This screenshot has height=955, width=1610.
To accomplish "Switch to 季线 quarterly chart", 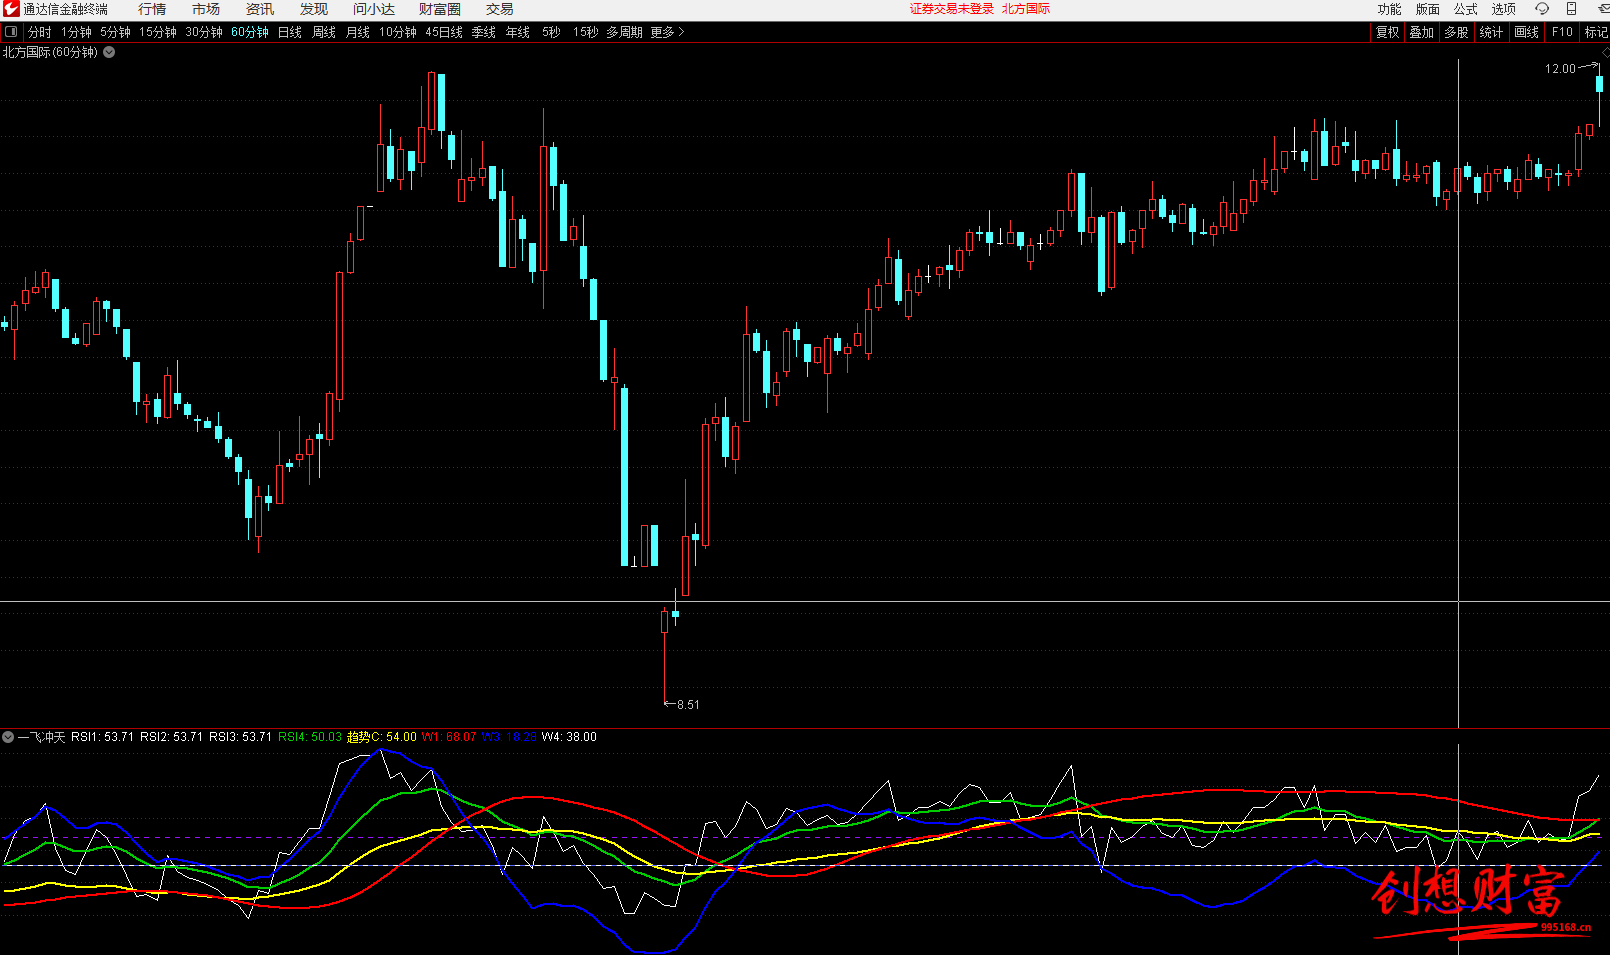I will [484, 32].
